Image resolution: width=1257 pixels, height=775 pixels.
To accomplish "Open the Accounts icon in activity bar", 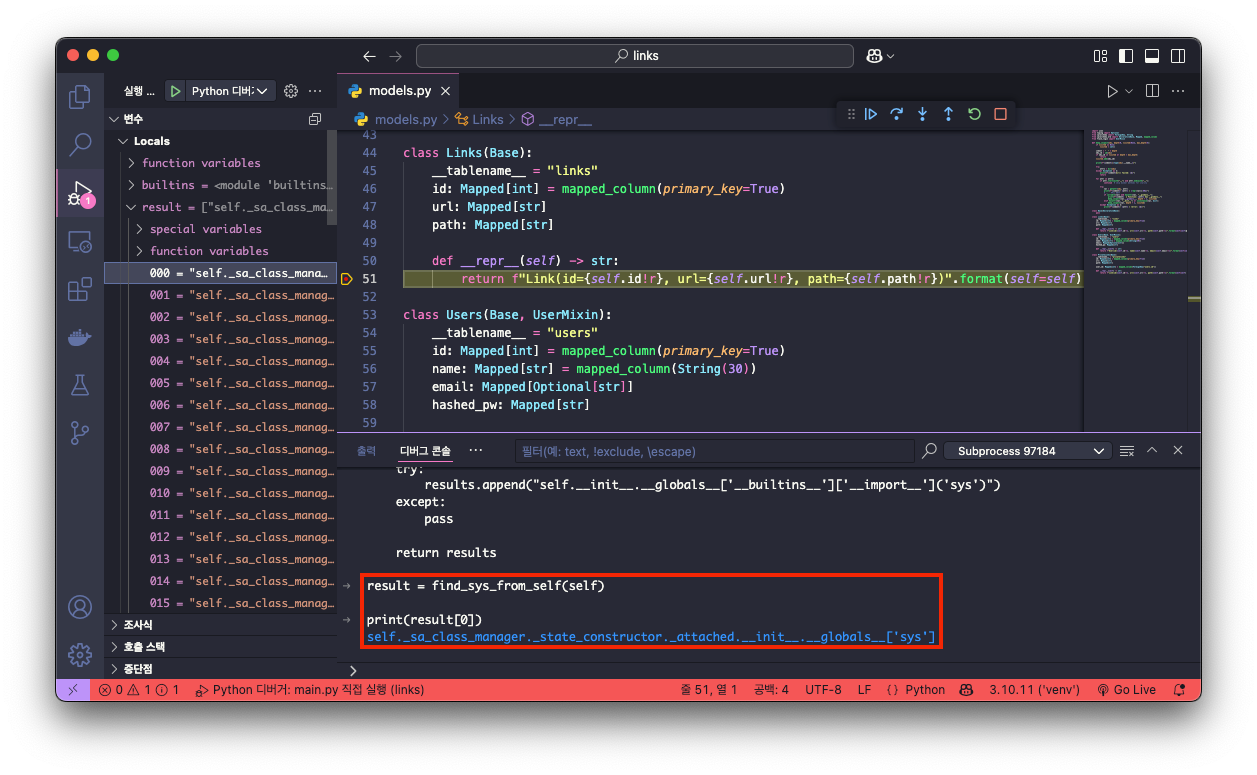I will tap(80, 607).
